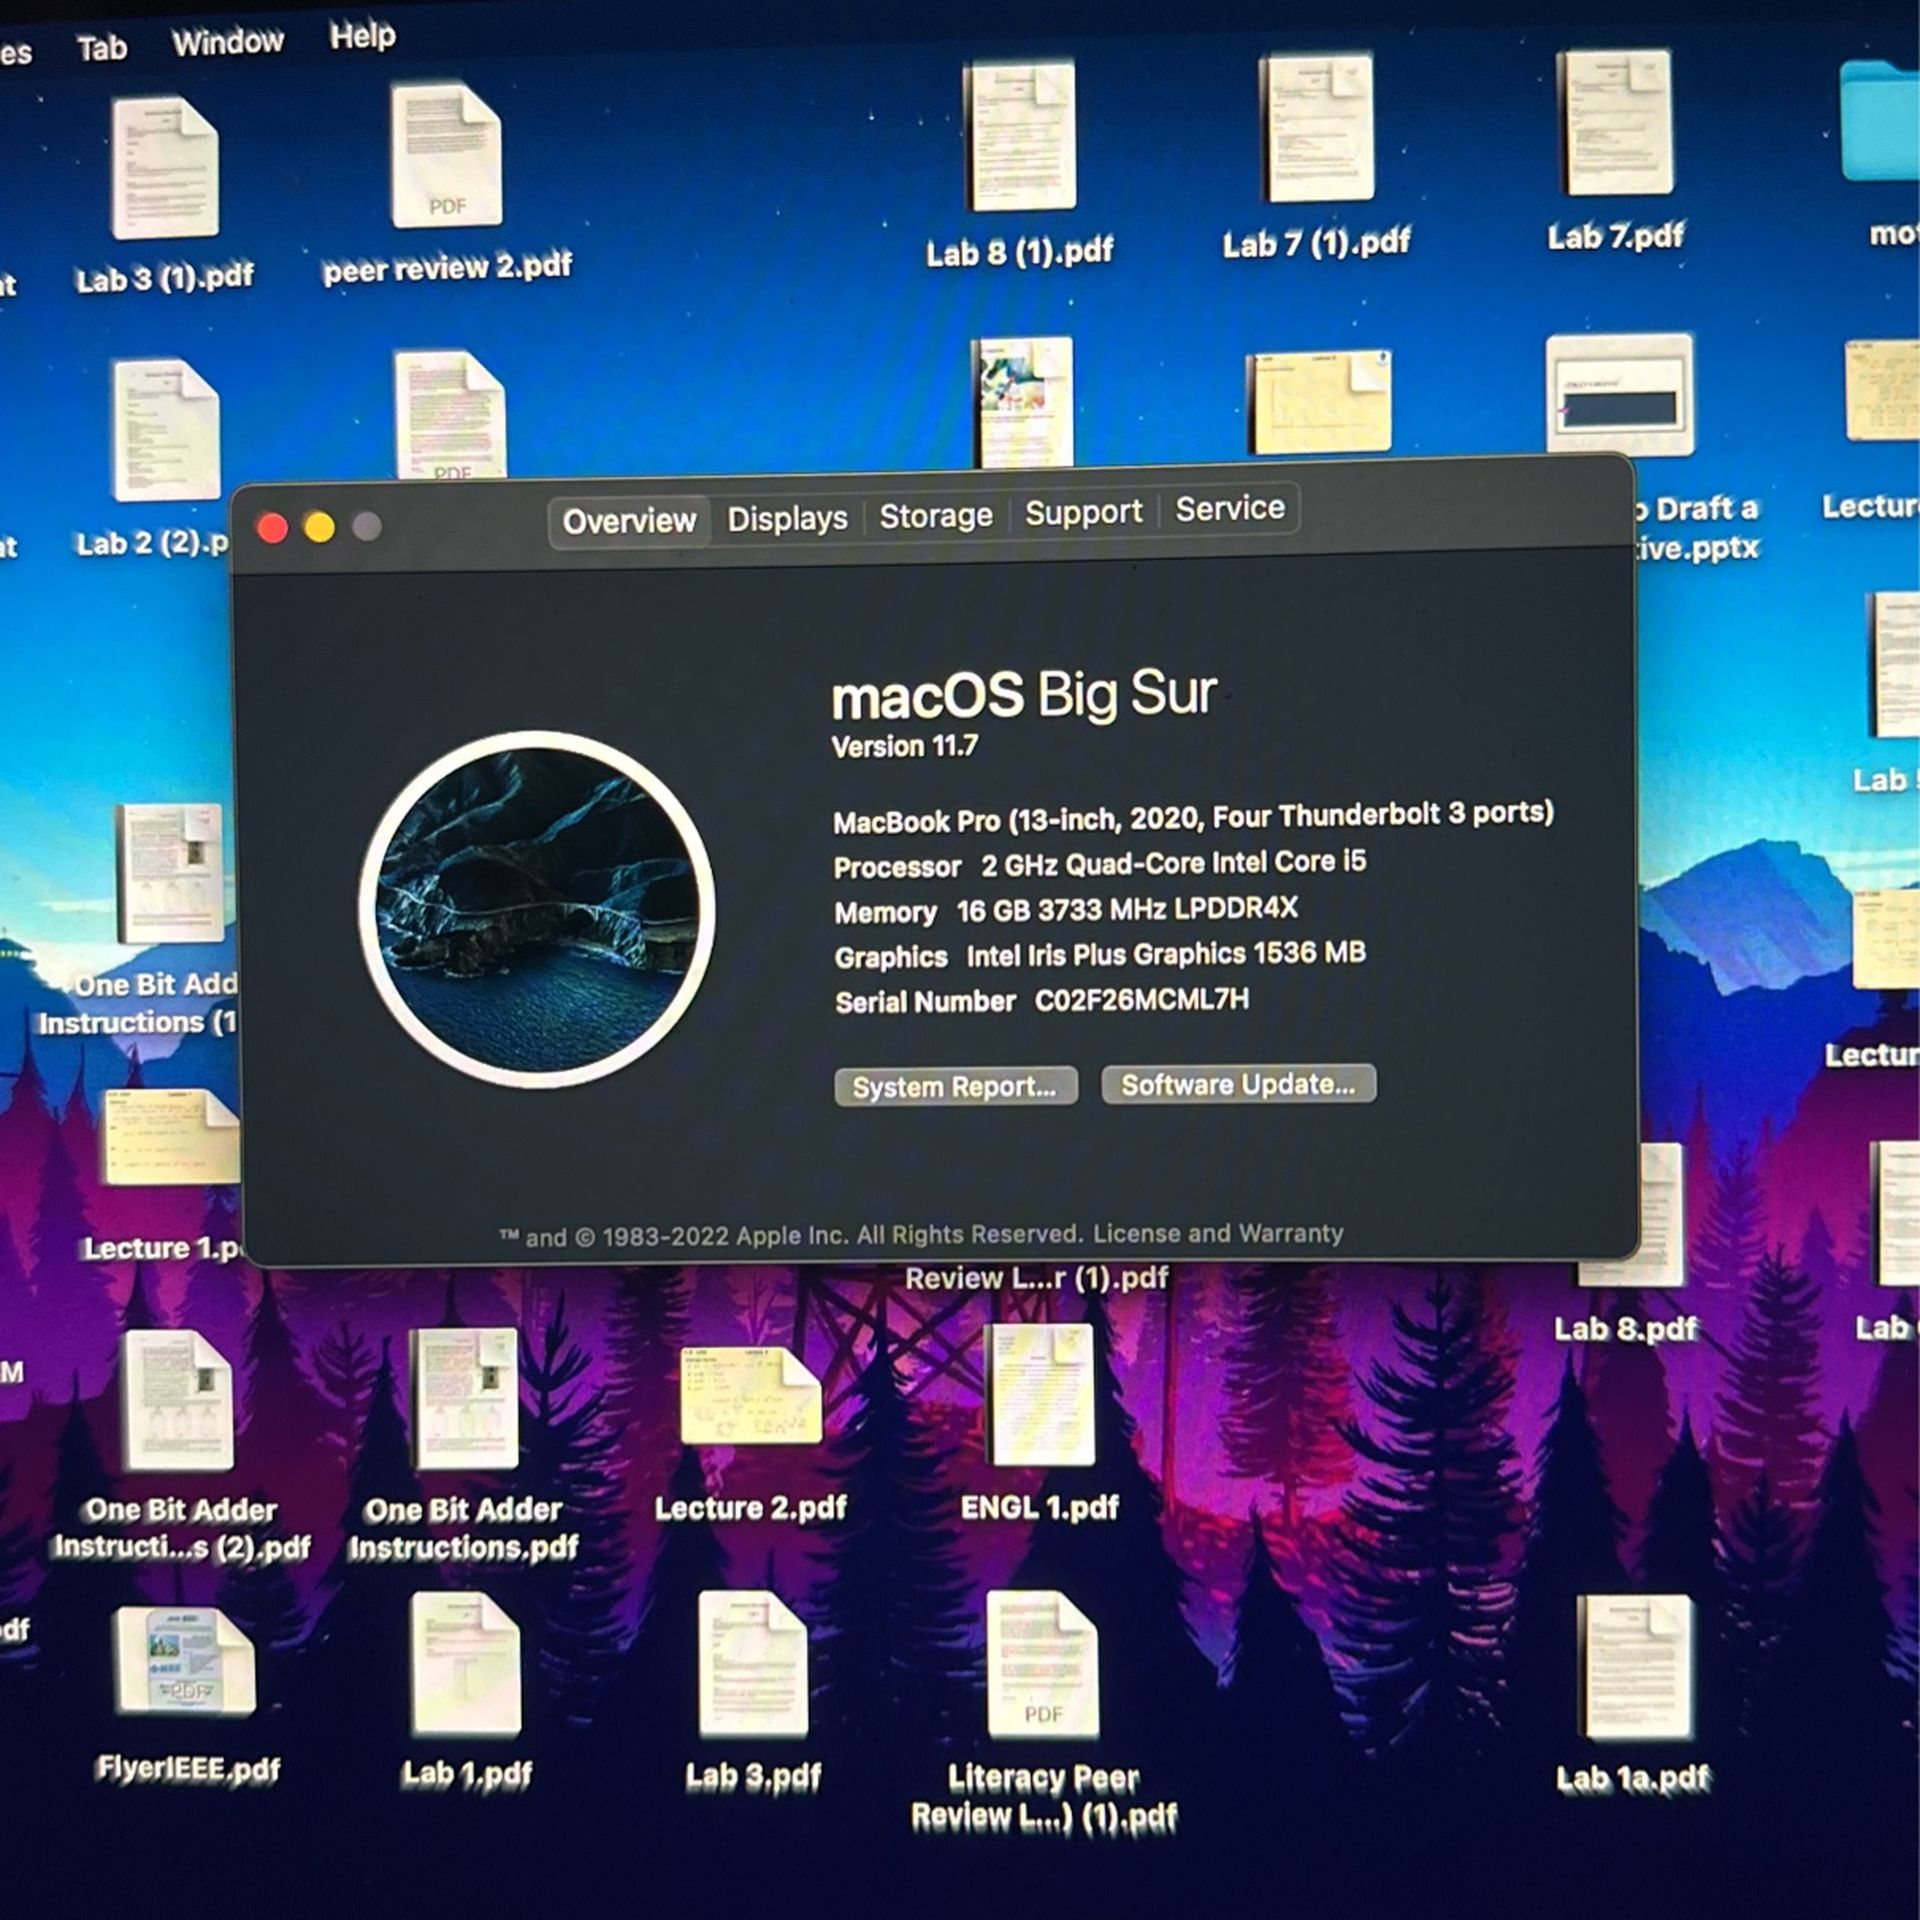Image resolution: width=1920 pixels, height=1920 pixels.
Task: Switch to the Displays tab
Action: click(x=787, y=518)
